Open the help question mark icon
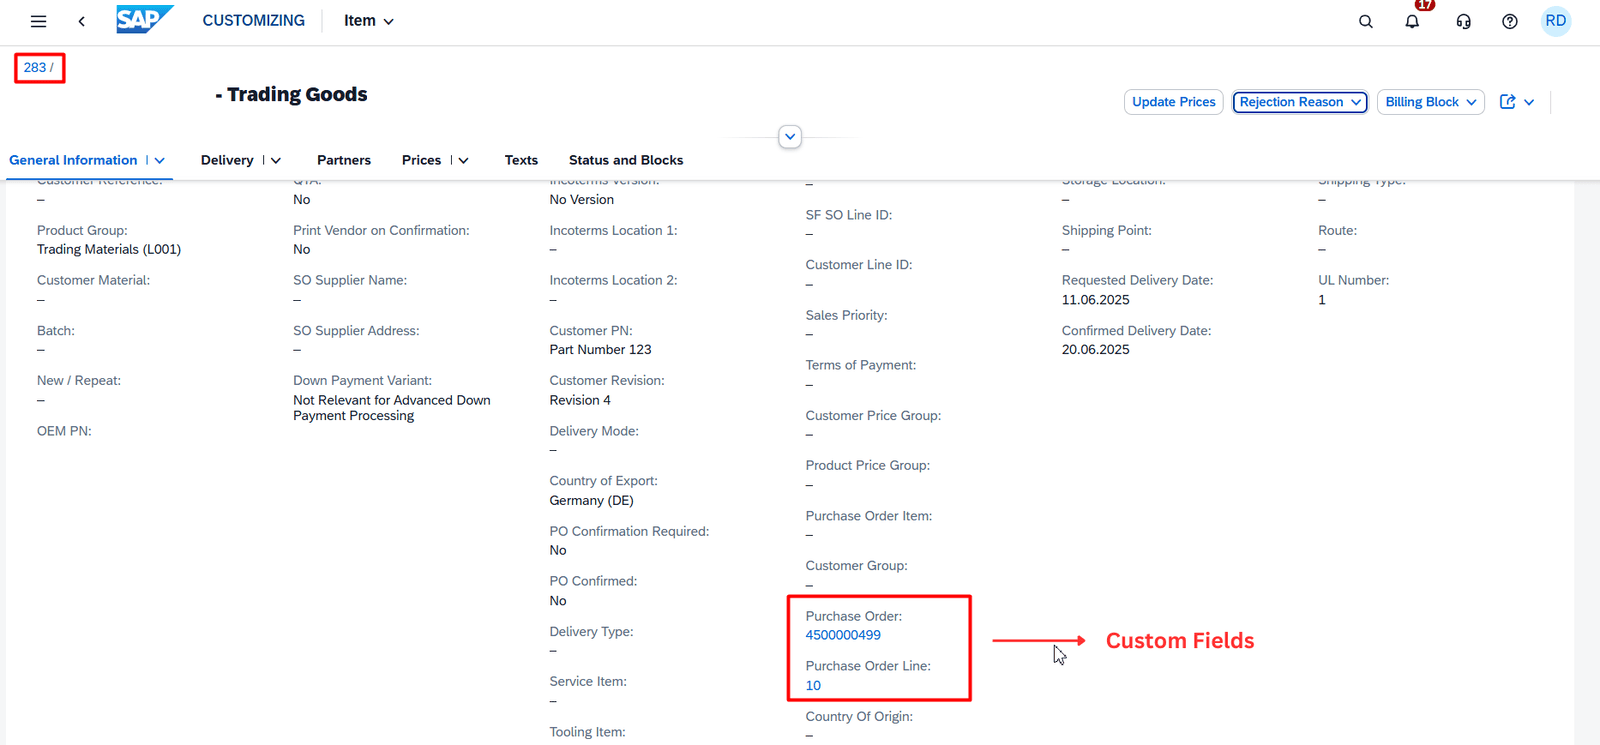Viewport: 1600px width, 745px height. click(x=1510, y=22)
